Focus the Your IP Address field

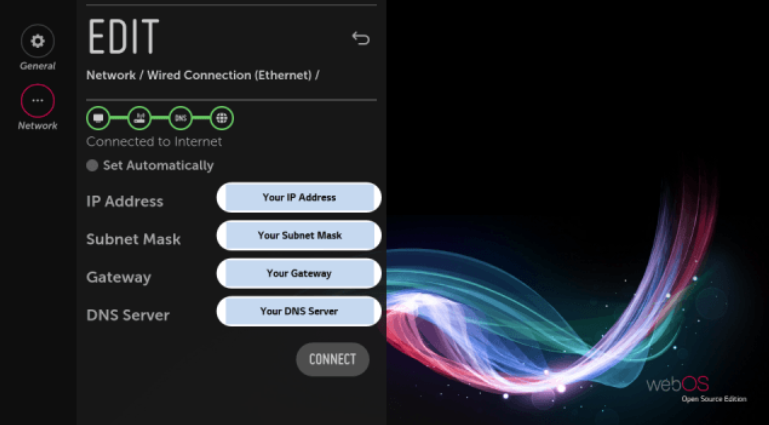click(299, 198)
